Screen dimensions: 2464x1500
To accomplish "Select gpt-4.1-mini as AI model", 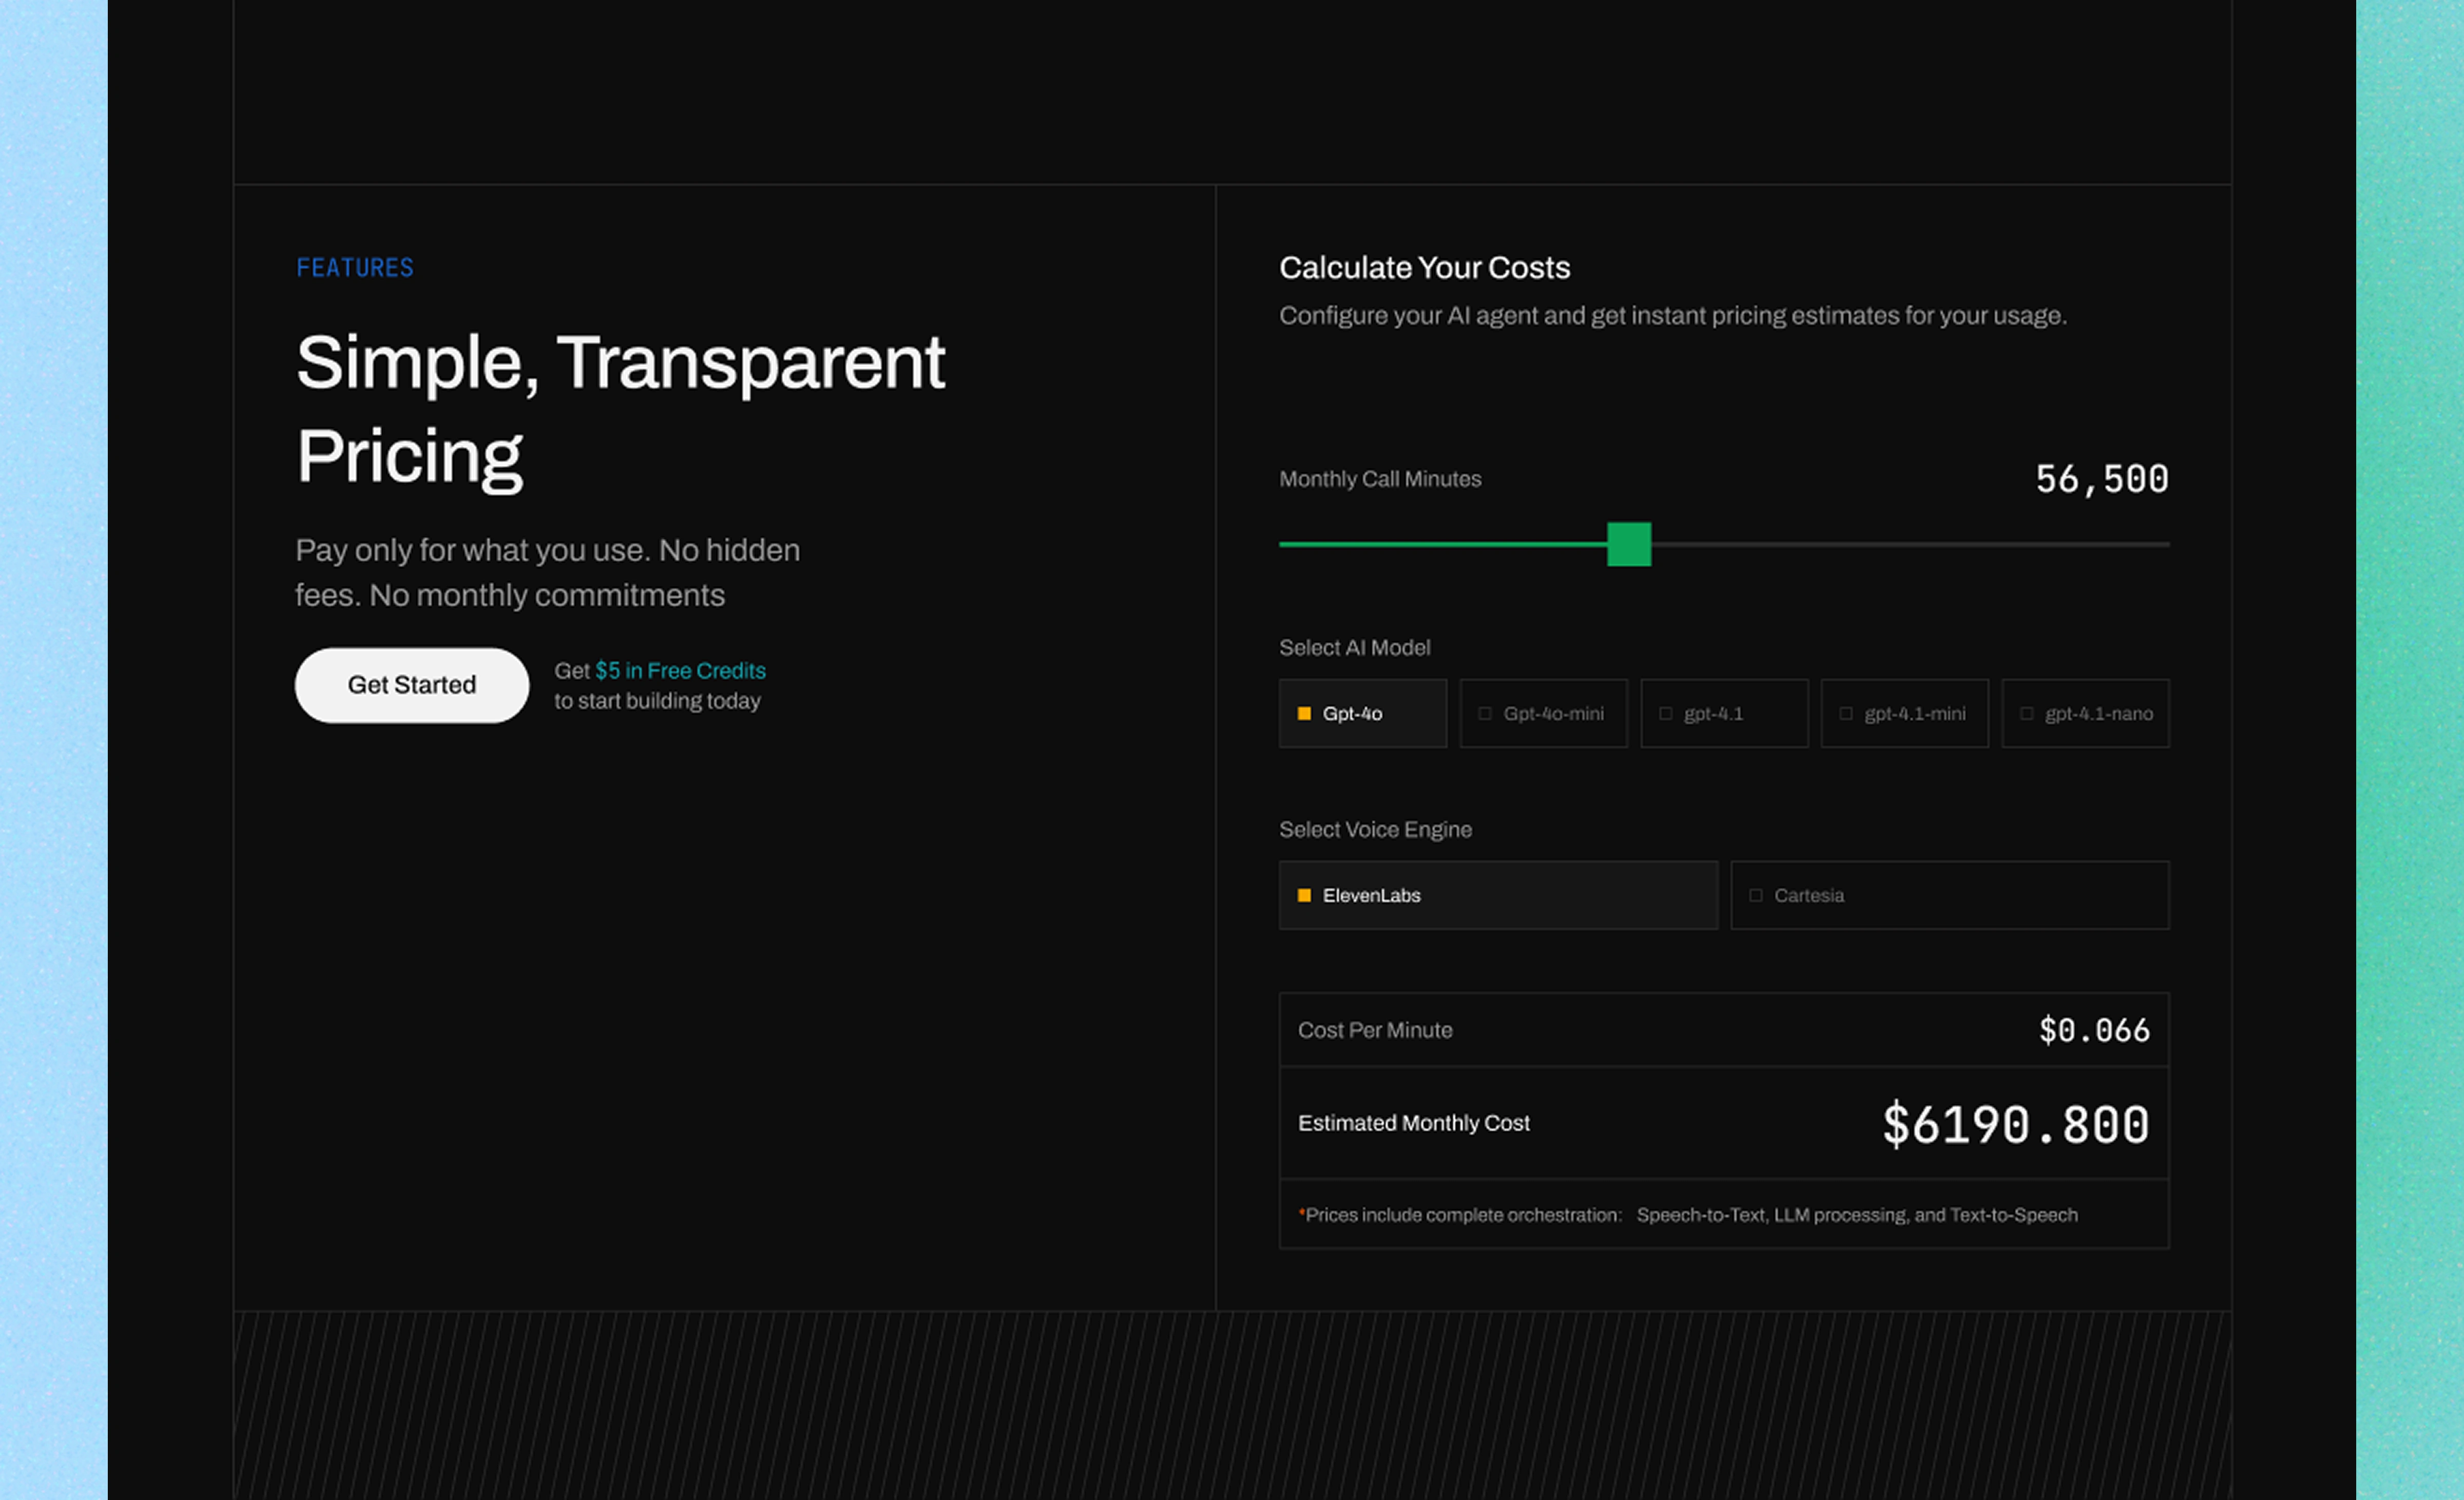I will [x=1904, y=713].
